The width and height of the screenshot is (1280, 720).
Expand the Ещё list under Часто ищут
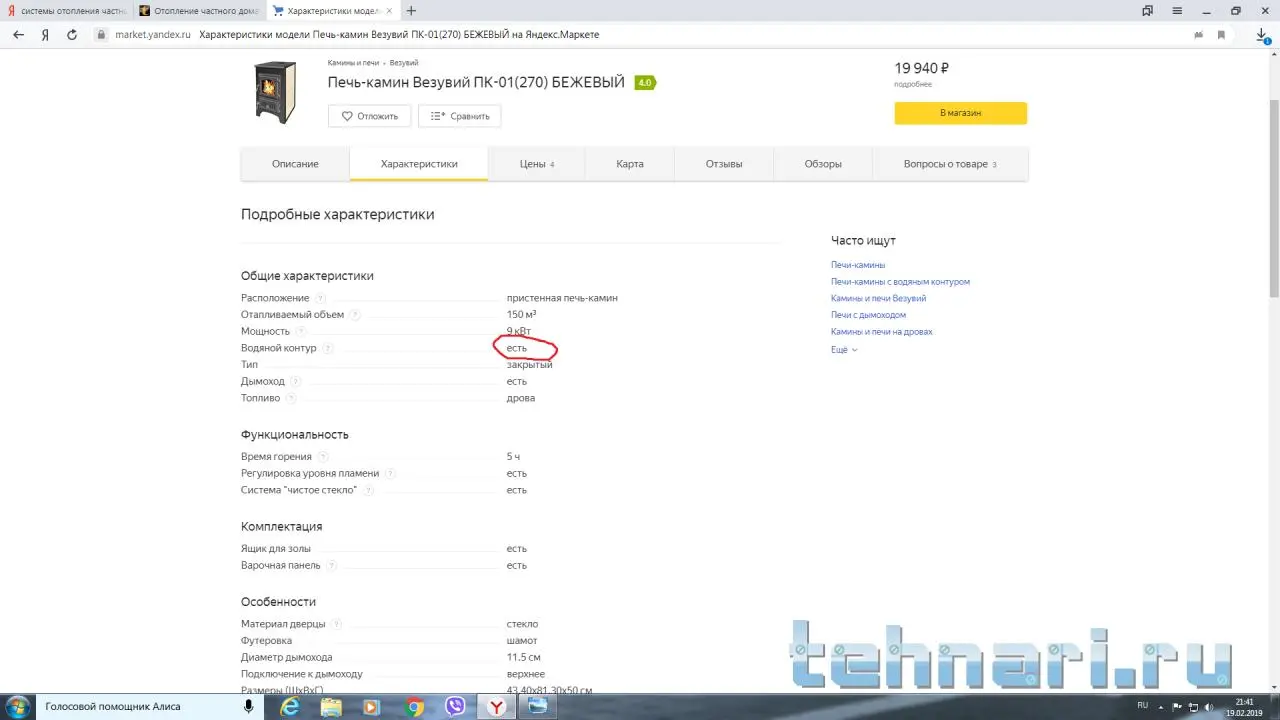point(844,350)
